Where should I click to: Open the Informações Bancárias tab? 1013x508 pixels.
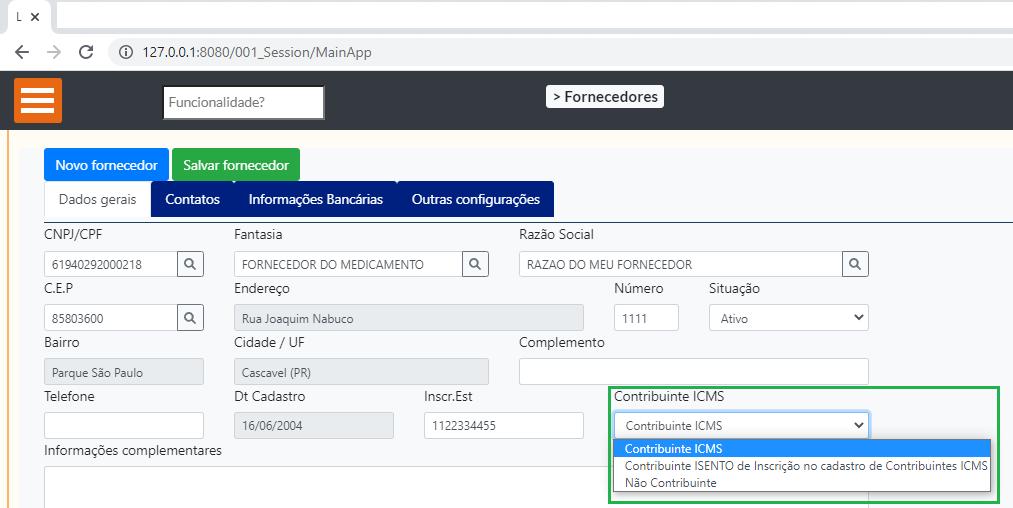(x=315, y=199)
